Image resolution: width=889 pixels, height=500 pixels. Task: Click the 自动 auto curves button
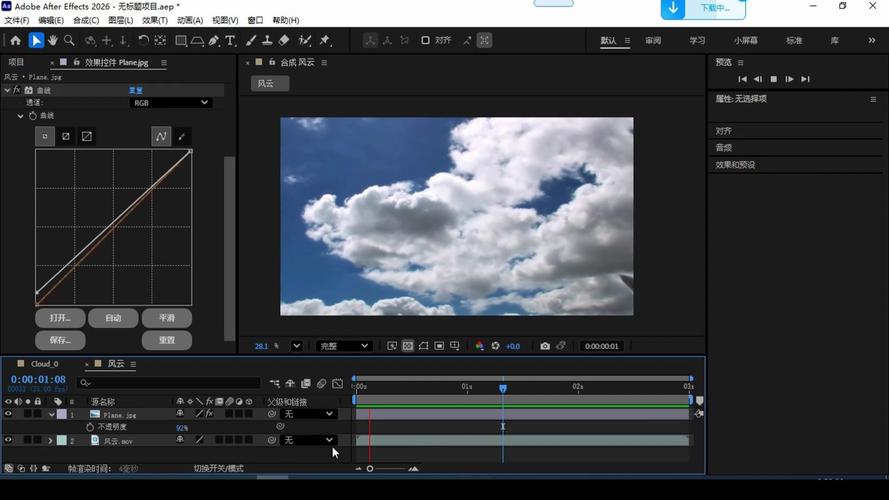(x=113, y=318)
